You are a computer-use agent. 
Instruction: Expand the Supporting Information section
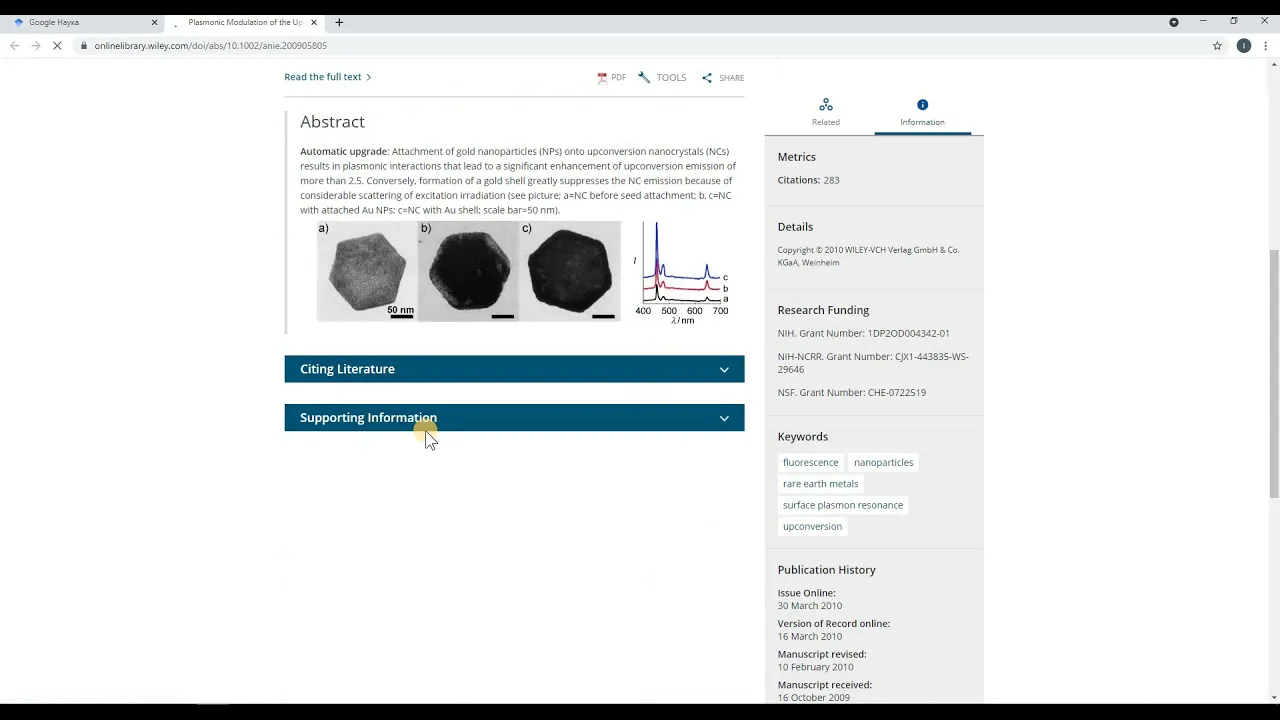(x=514, y=418)
